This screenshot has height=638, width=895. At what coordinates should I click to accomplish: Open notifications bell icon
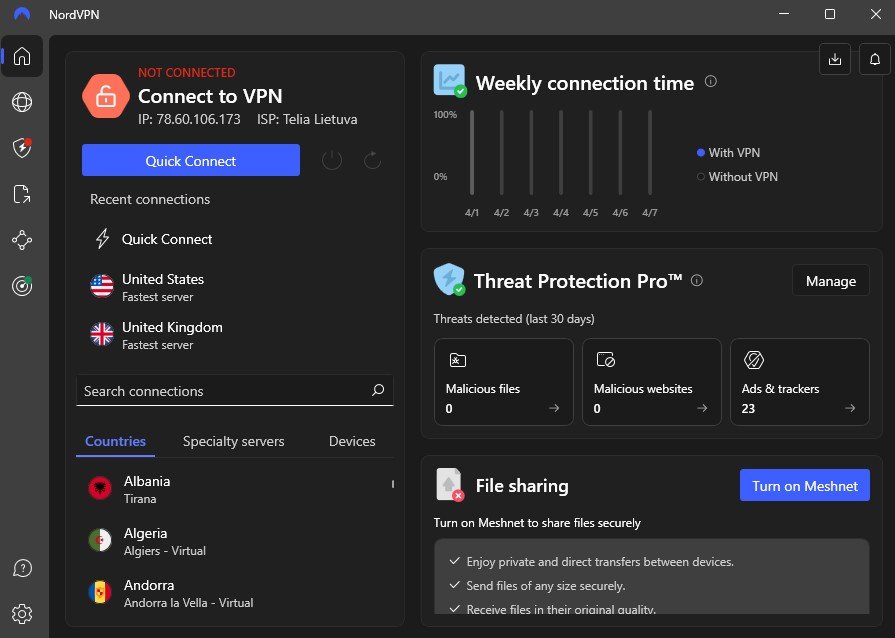(874, 59)
